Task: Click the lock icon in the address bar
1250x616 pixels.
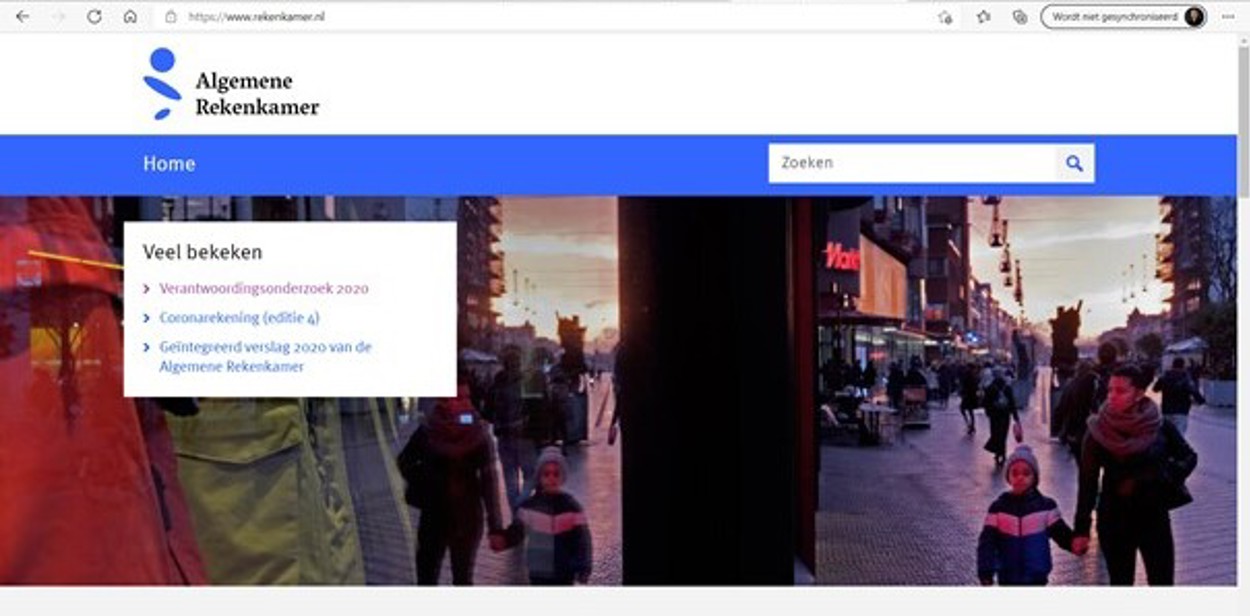Action: pos(171,17)
